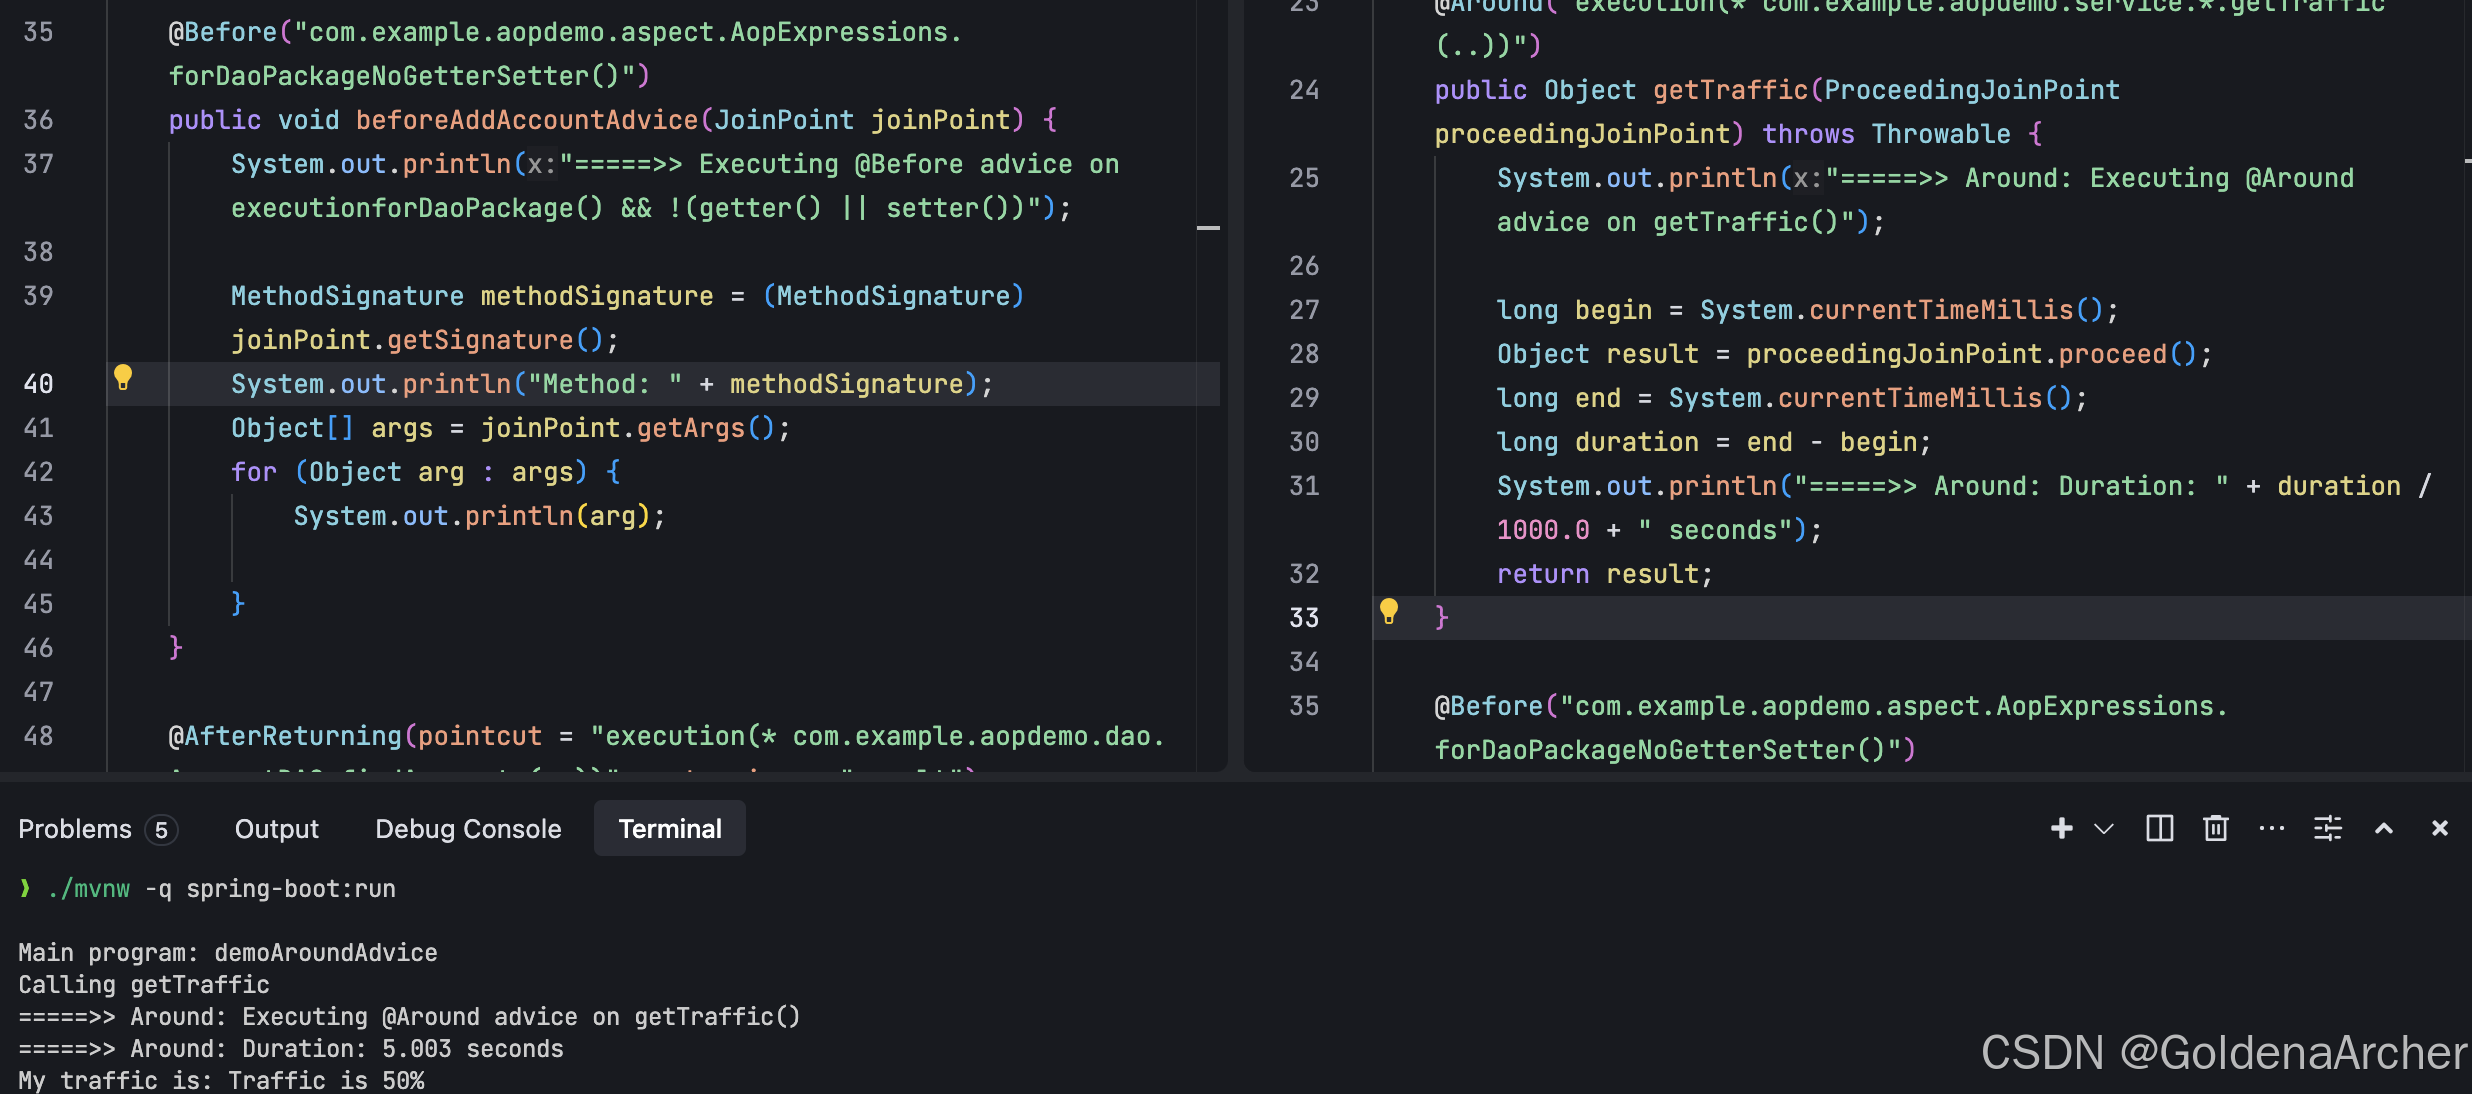Add a new terminal with plus icon
The width and height of the screenshot is (2472, 1094).
[2061, 828]
